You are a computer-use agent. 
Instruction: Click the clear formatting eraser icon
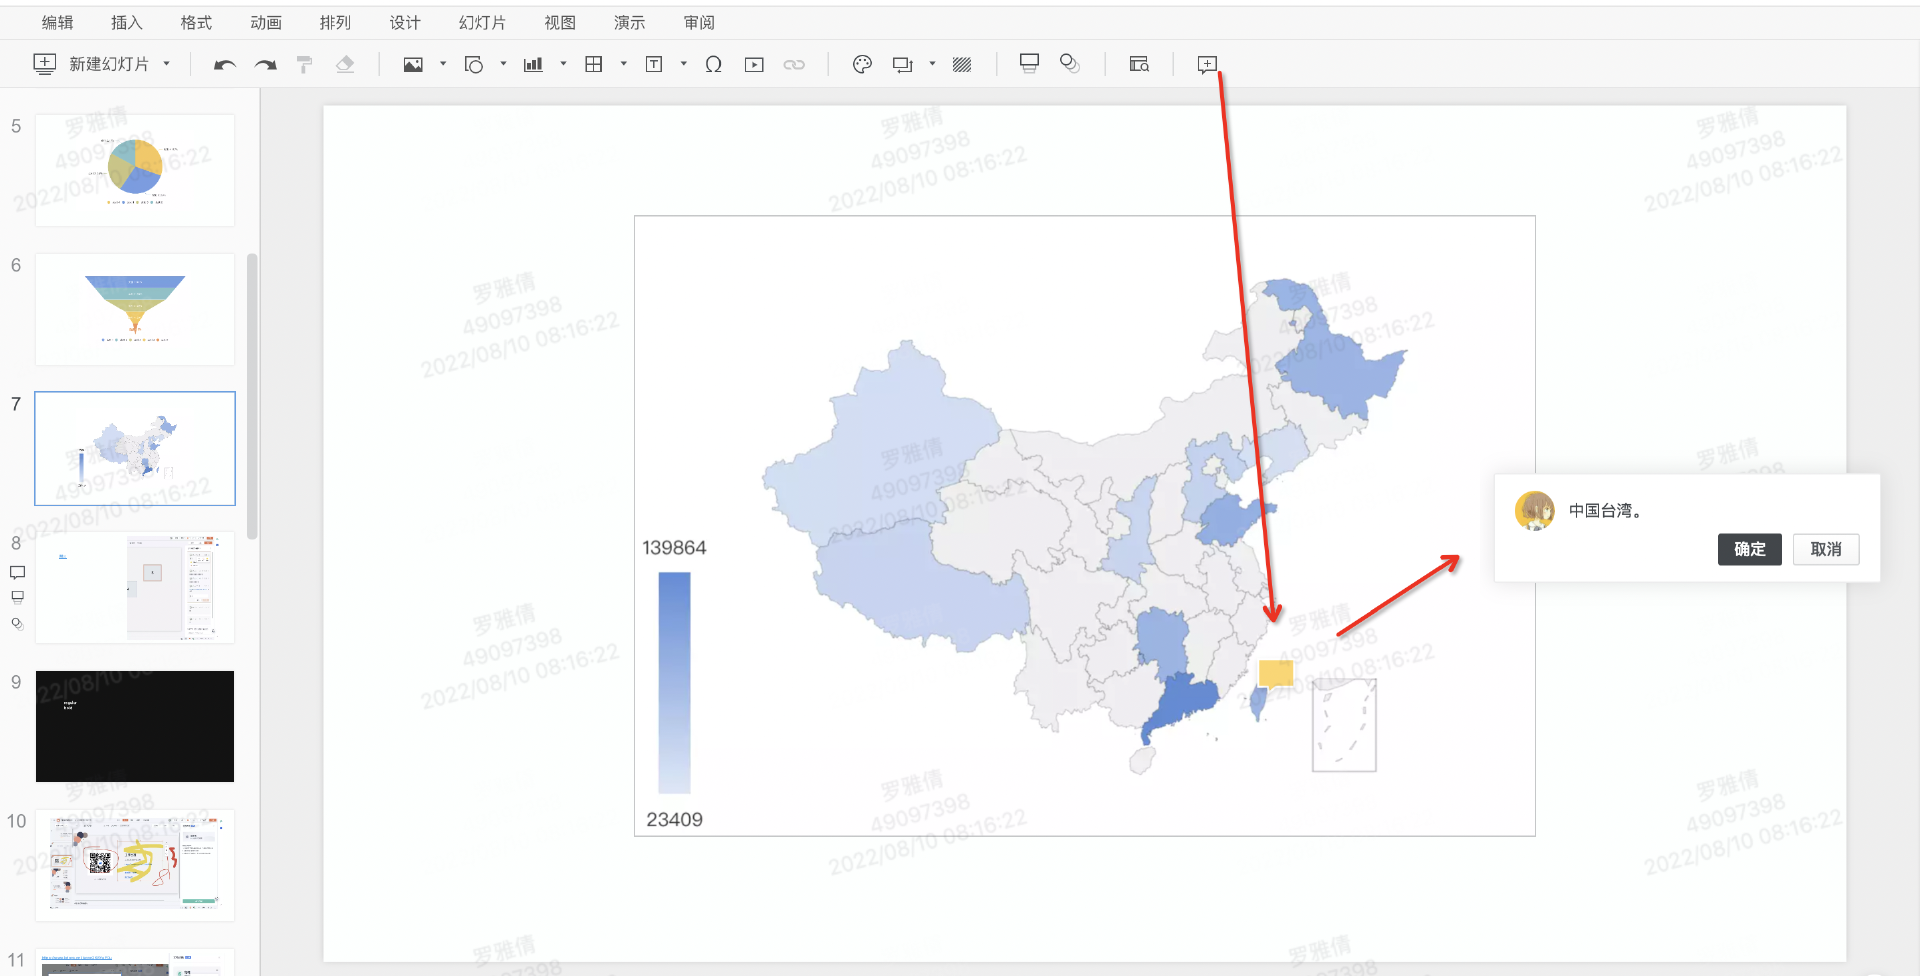point(345,65)
